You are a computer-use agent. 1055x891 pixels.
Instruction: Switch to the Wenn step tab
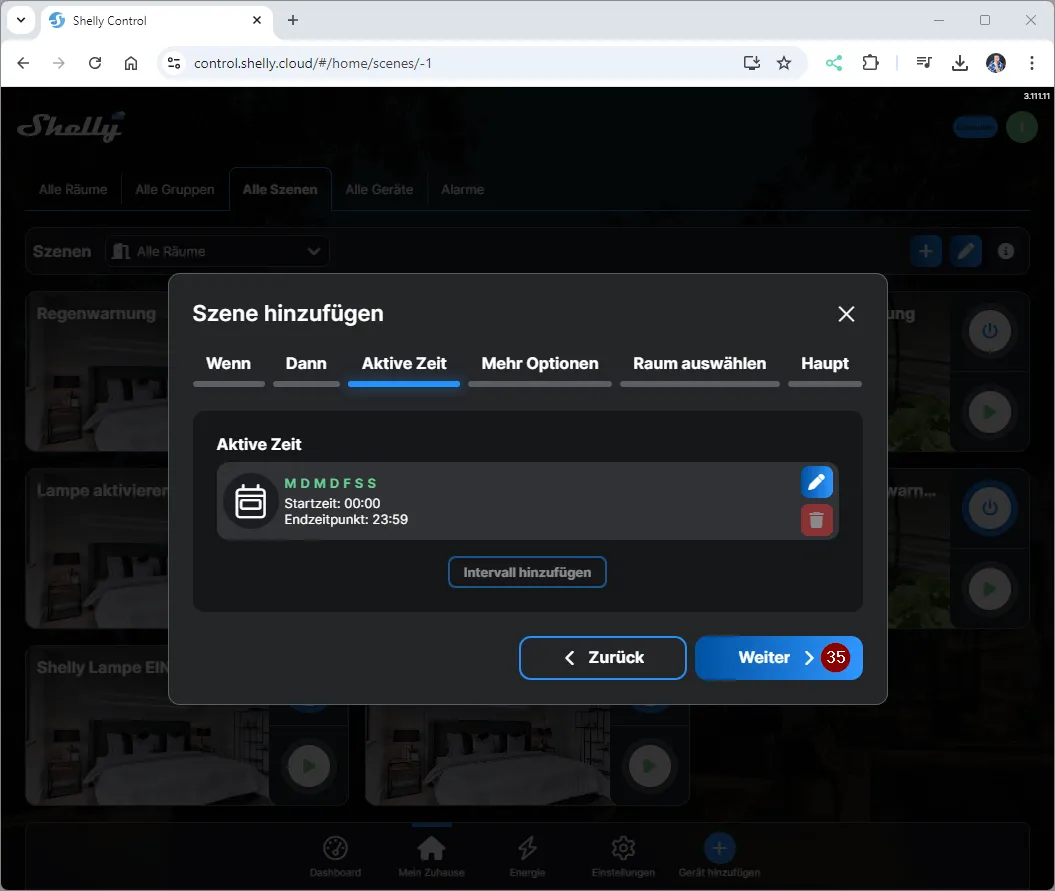point(228,364)
